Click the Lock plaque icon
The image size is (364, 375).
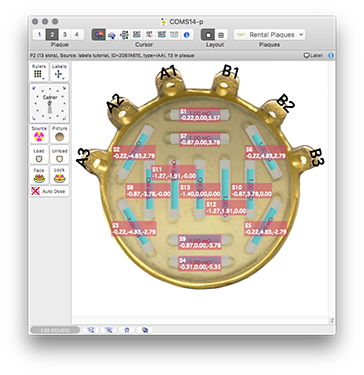(x=60, y=175)
